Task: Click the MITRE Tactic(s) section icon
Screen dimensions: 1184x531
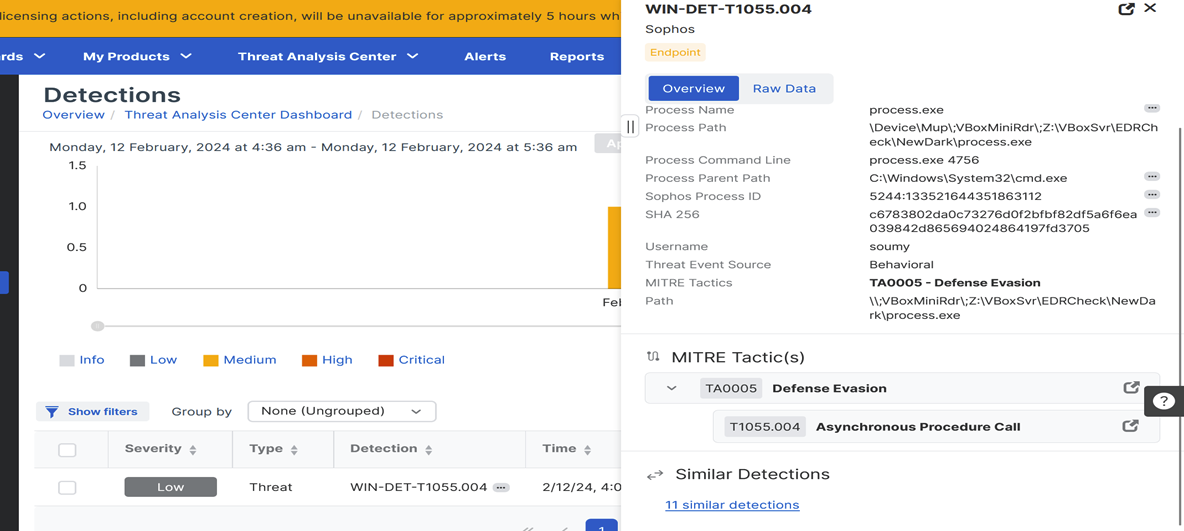Action: tap(654, 357)
